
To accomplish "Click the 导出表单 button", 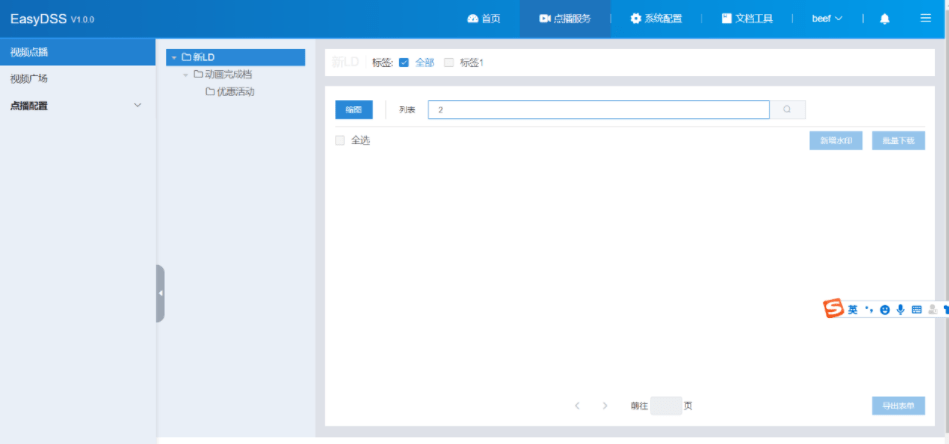I will coord(897,406).
